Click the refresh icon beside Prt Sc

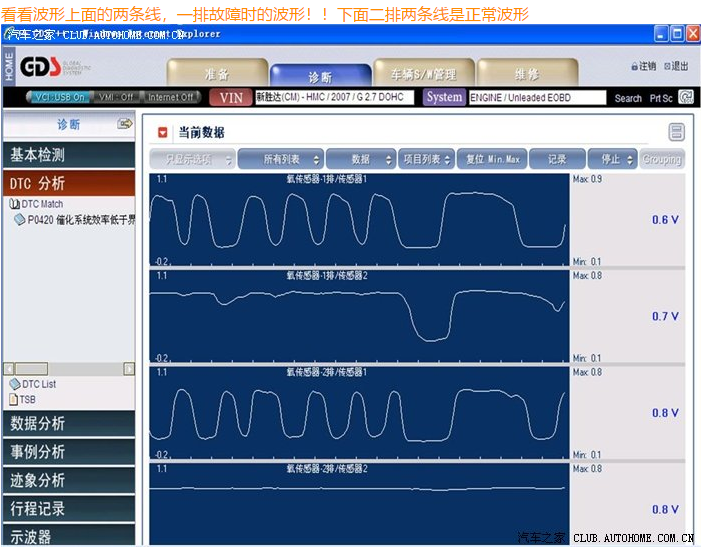686,97
